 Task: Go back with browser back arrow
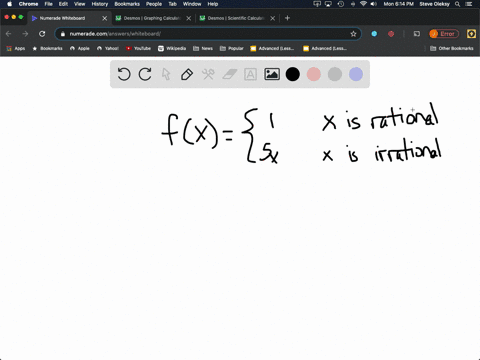(9, 34)
